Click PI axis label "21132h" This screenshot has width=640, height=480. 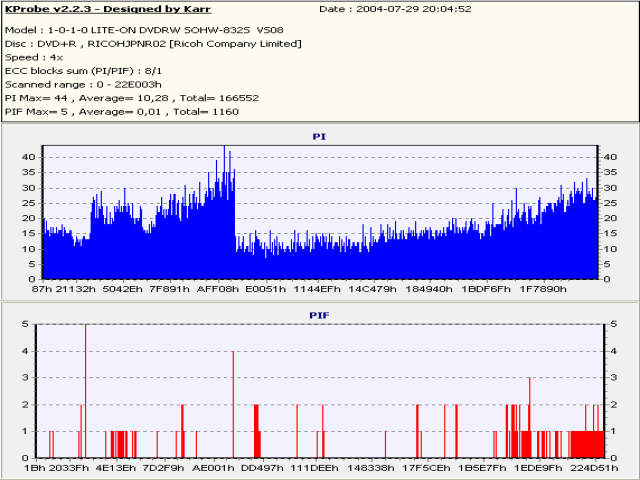pyautogui.click(x=76, y=289)
